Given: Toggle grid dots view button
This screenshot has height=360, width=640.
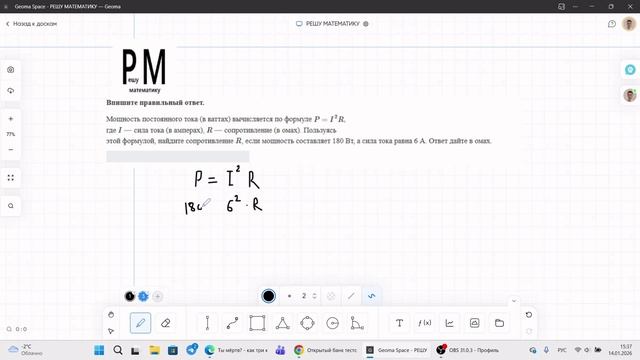Looking at the screenshot, I should coord(11,178).
